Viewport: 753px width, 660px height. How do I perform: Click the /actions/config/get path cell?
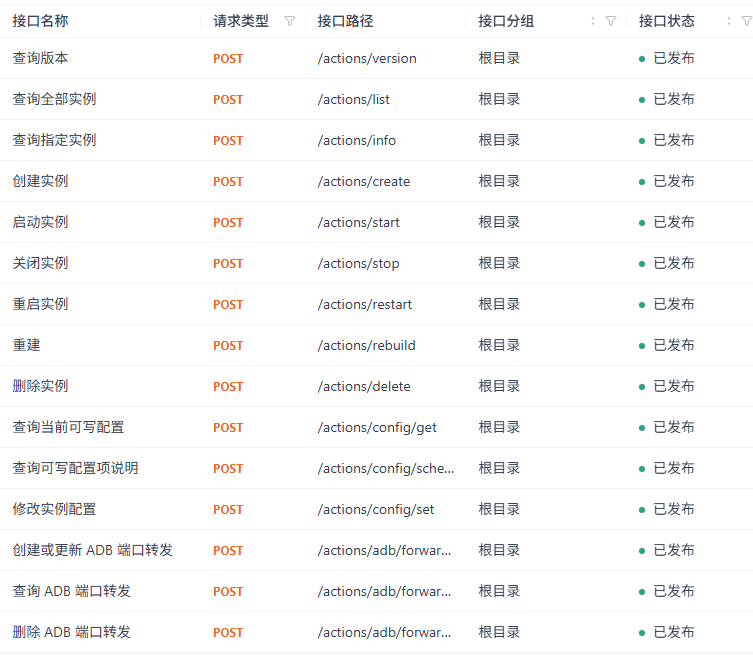(377, 428)
